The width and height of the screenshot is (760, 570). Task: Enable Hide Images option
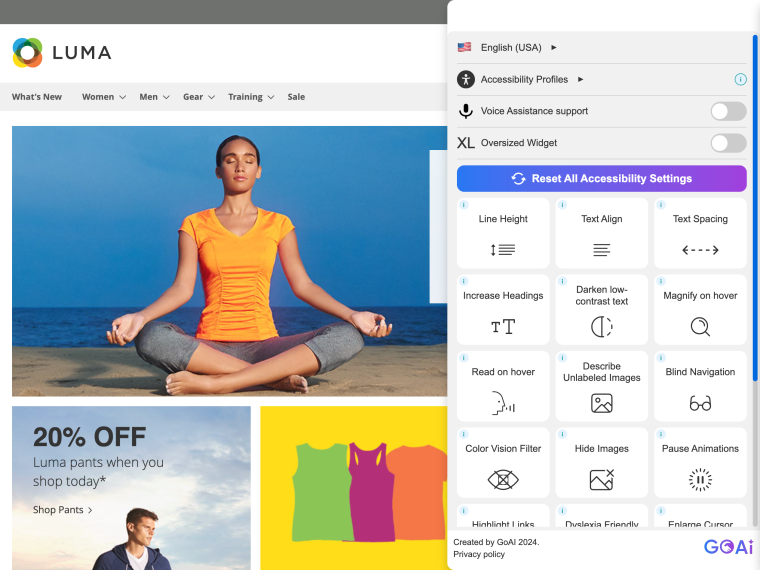602,462
